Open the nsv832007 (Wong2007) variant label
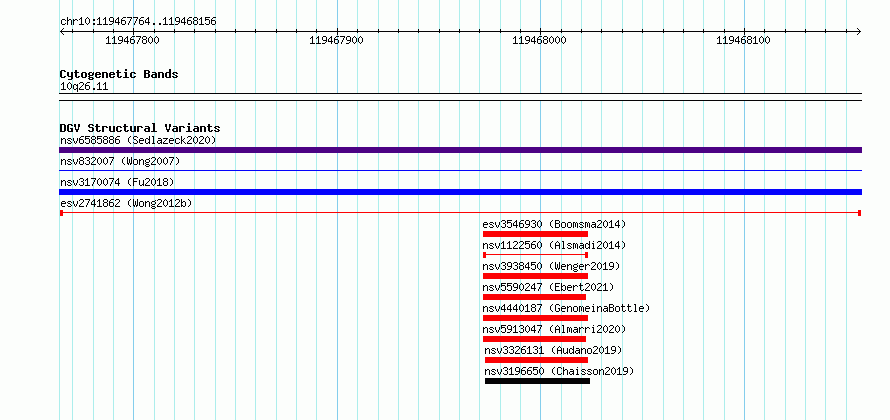Viewport: 890px width, 420px height. (120, 161)
